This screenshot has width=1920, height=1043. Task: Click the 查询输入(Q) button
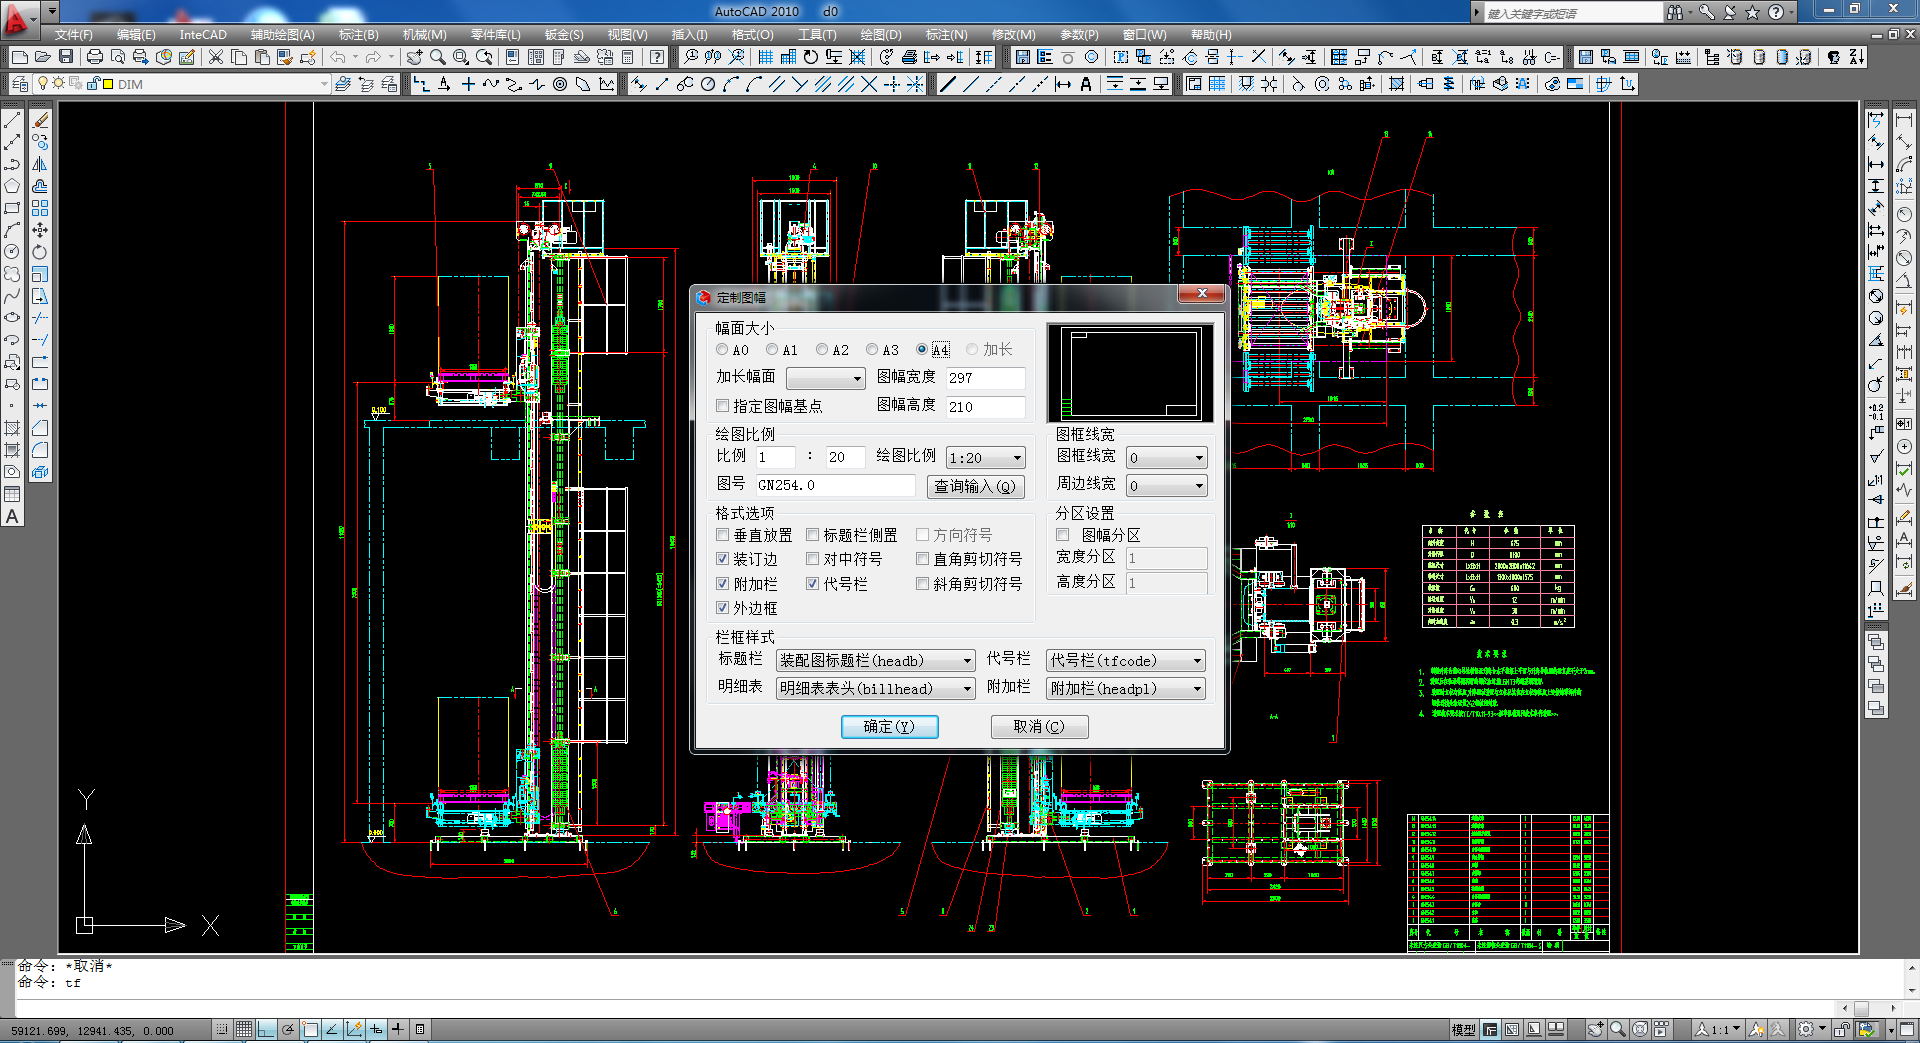tap(975, 487)
